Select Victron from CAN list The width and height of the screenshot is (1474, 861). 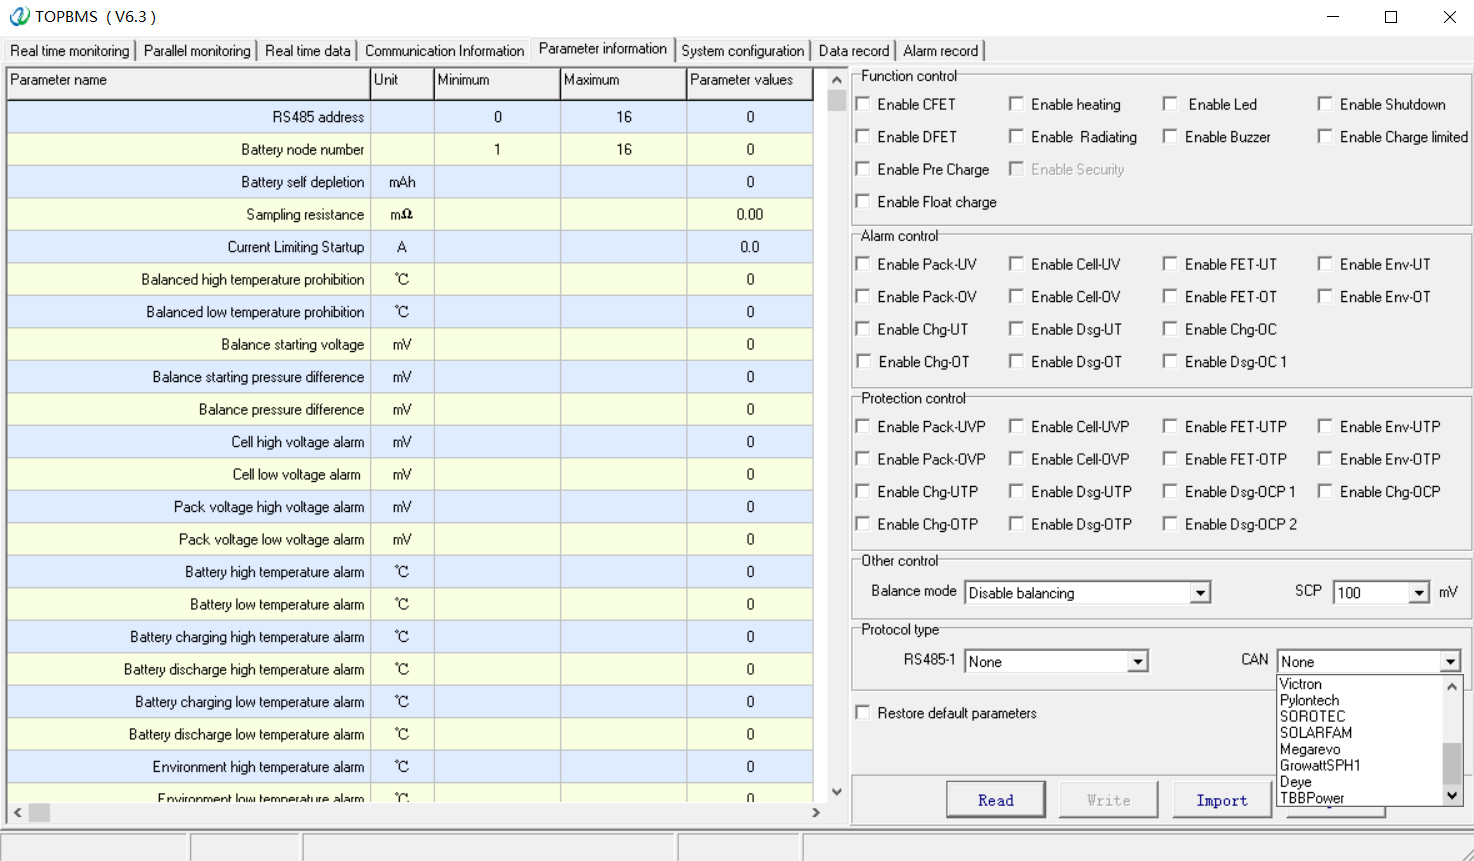(1301, 684)
